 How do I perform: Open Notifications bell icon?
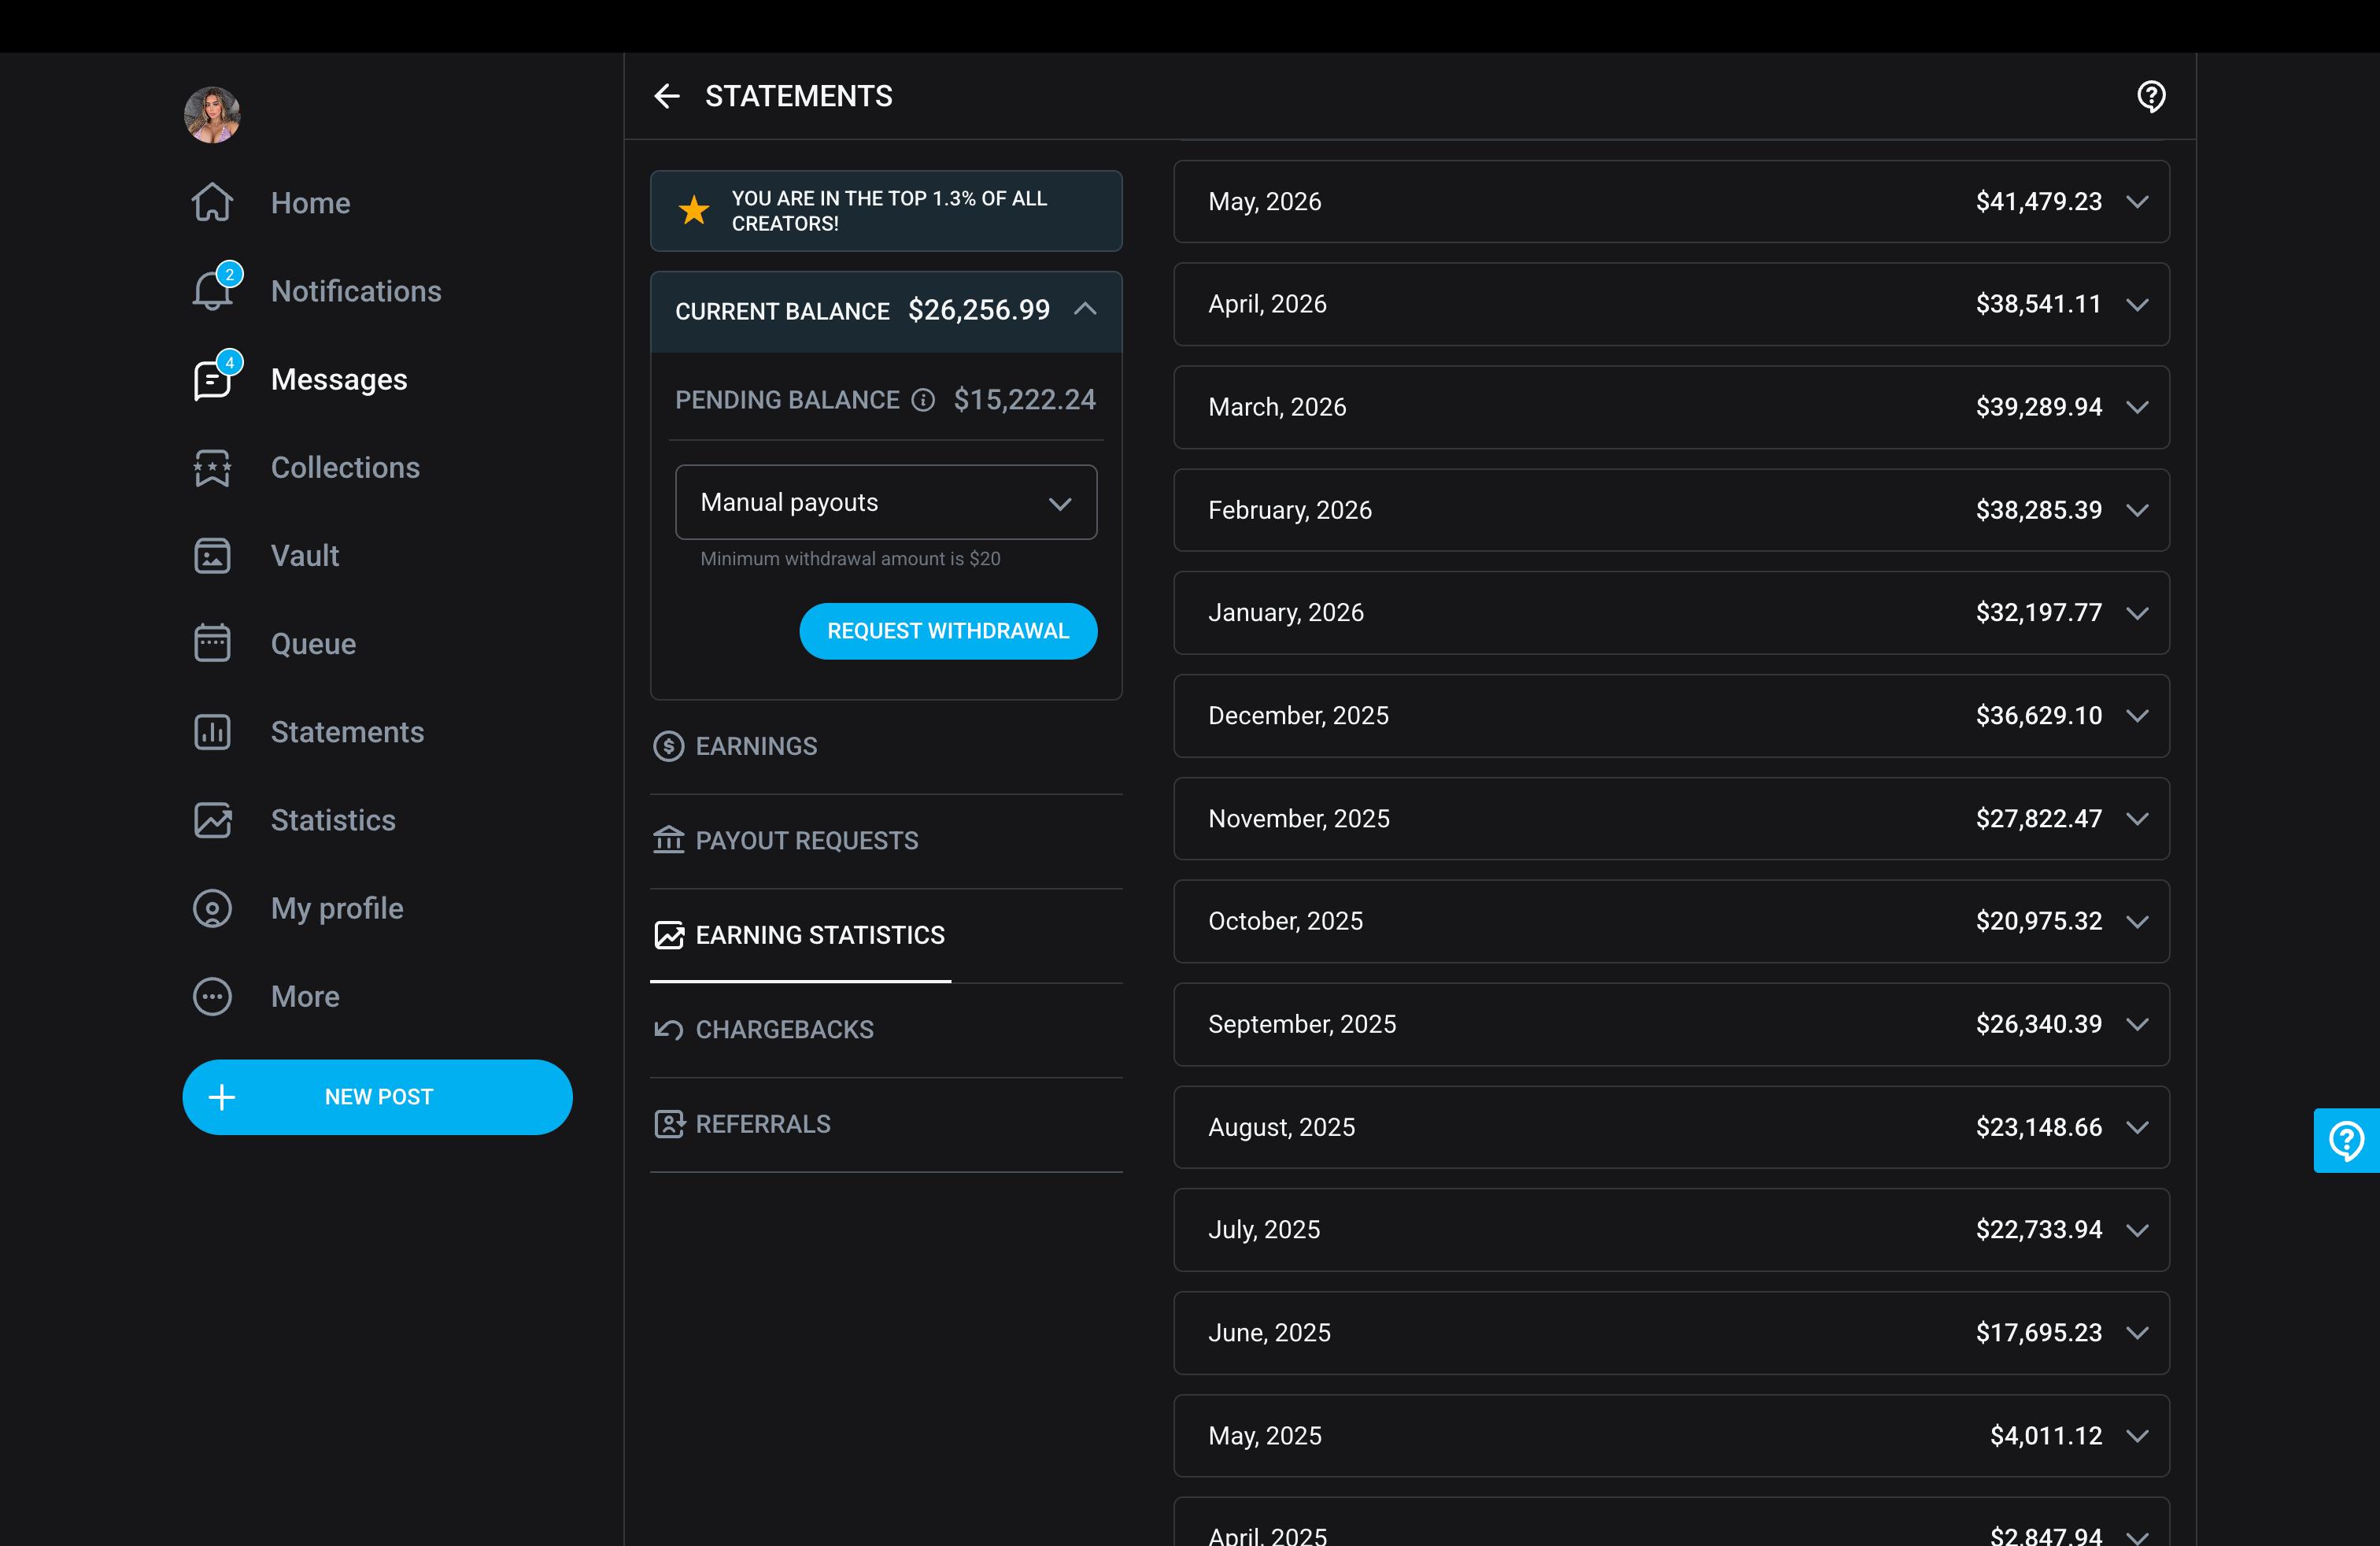coord(213,291)
